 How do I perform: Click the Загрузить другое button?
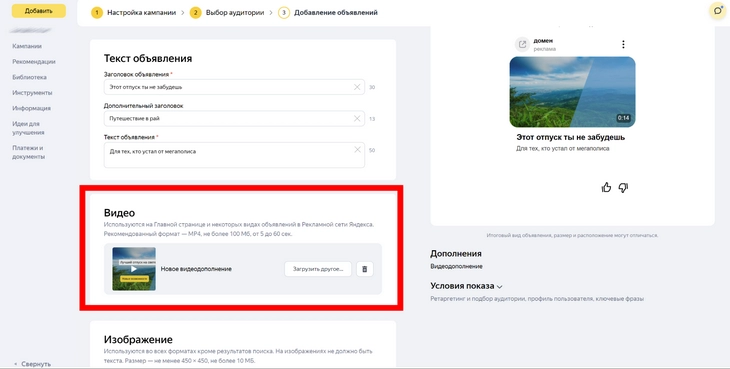click(x=318, y=269)
